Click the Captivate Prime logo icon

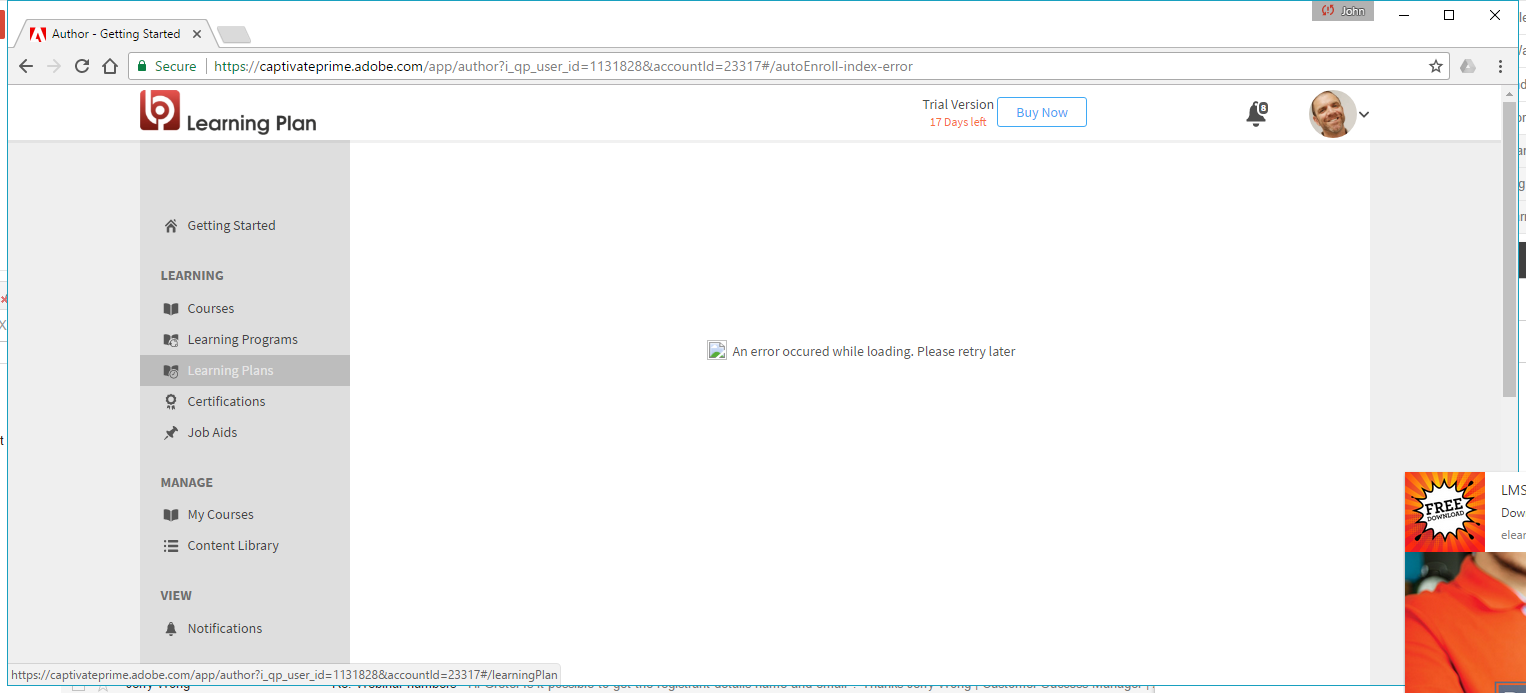160,110
